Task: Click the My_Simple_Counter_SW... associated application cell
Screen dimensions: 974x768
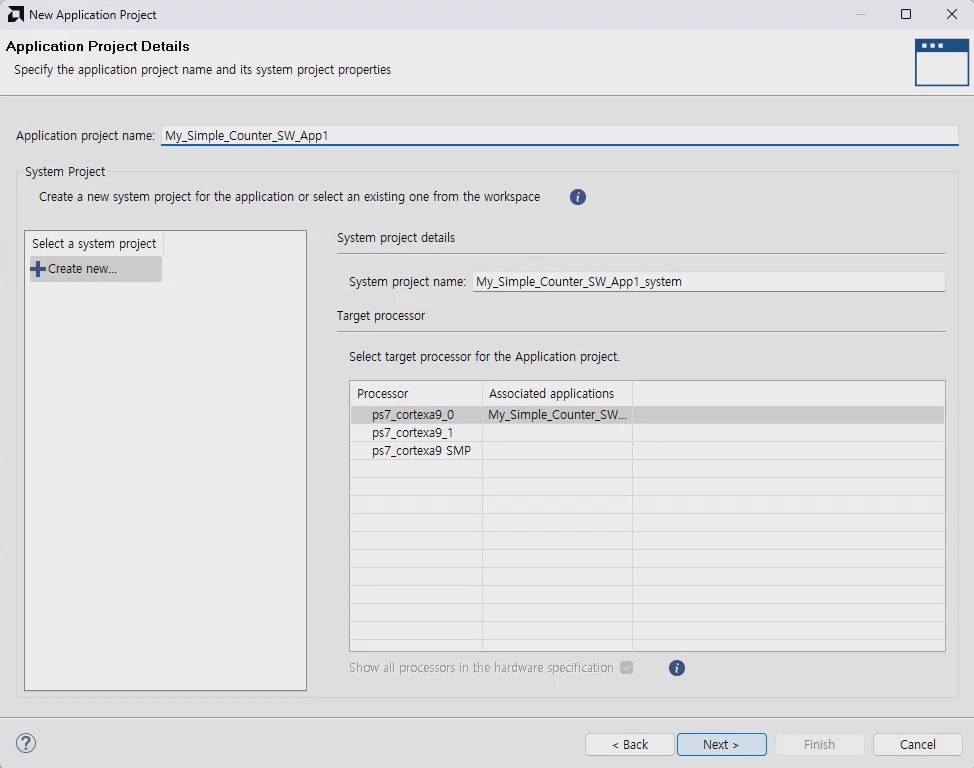Action: coord(557,414)
